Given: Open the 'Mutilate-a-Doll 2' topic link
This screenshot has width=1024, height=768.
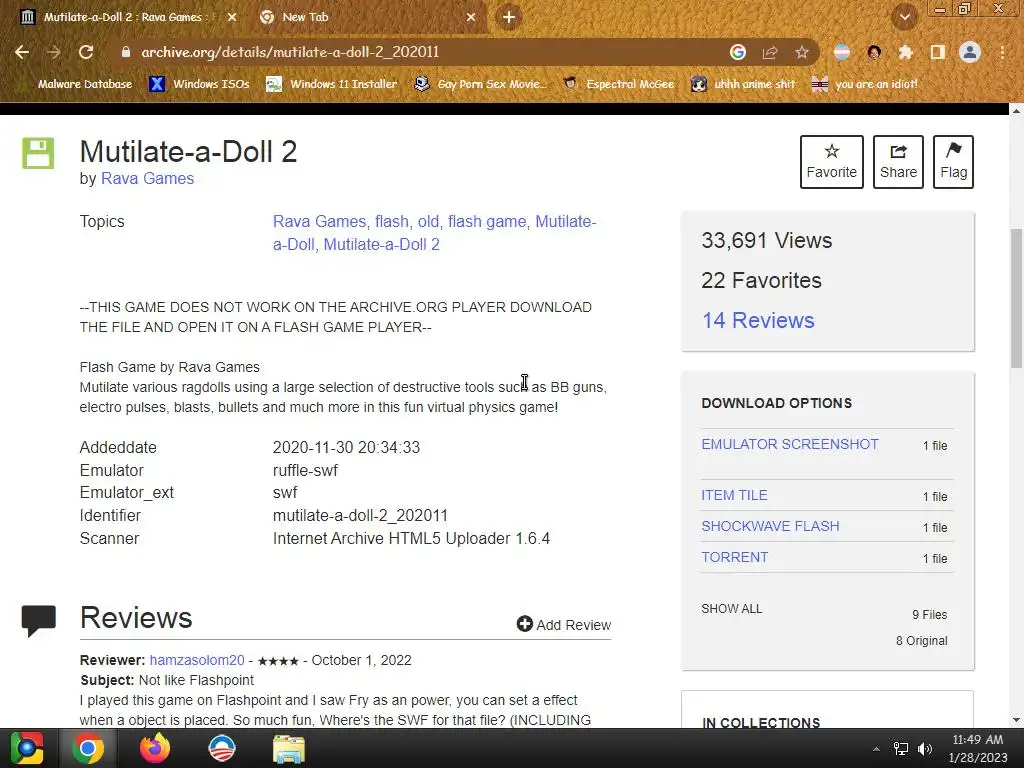Looking at the screenshot, I should pos(381,244).
